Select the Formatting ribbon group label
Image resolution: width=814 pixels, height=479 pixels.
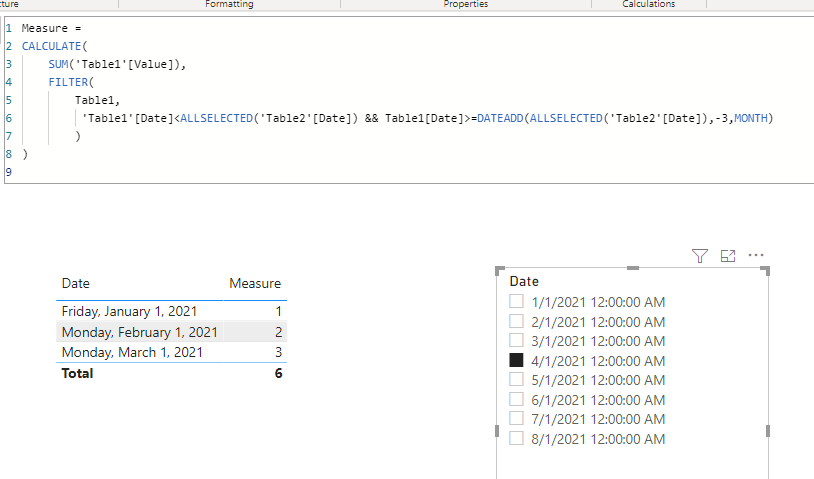click(229, 4)
